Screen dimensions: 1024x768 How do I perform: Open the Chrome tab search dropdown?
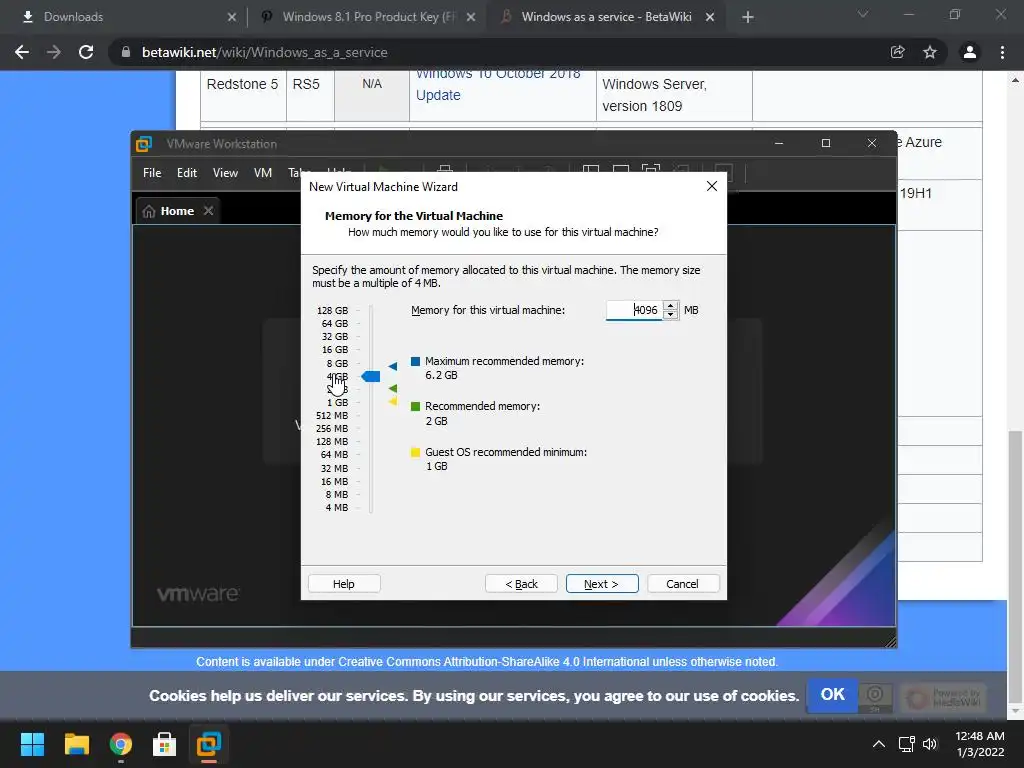(863, 14)
